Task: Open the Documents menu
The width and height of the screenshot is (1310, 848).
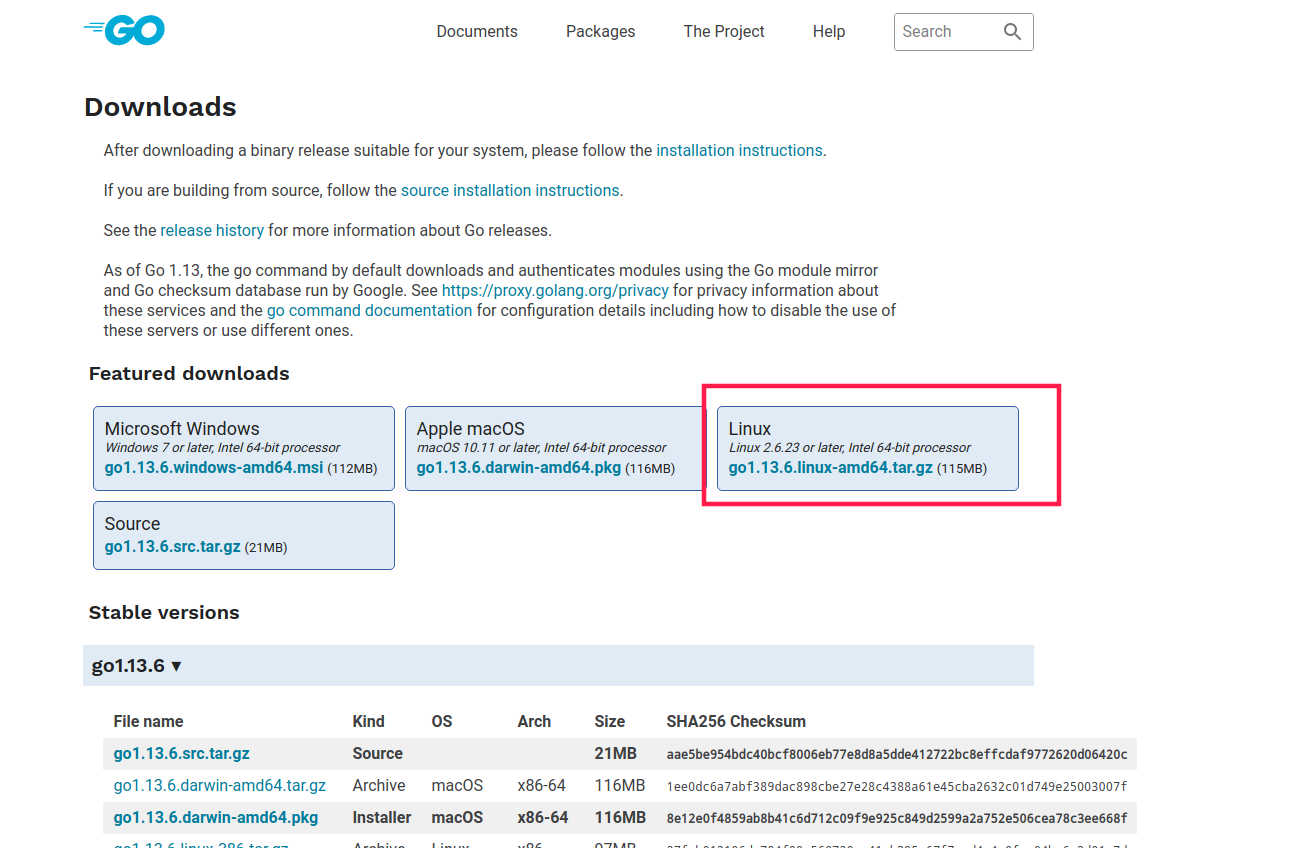Action: point(477,32)
